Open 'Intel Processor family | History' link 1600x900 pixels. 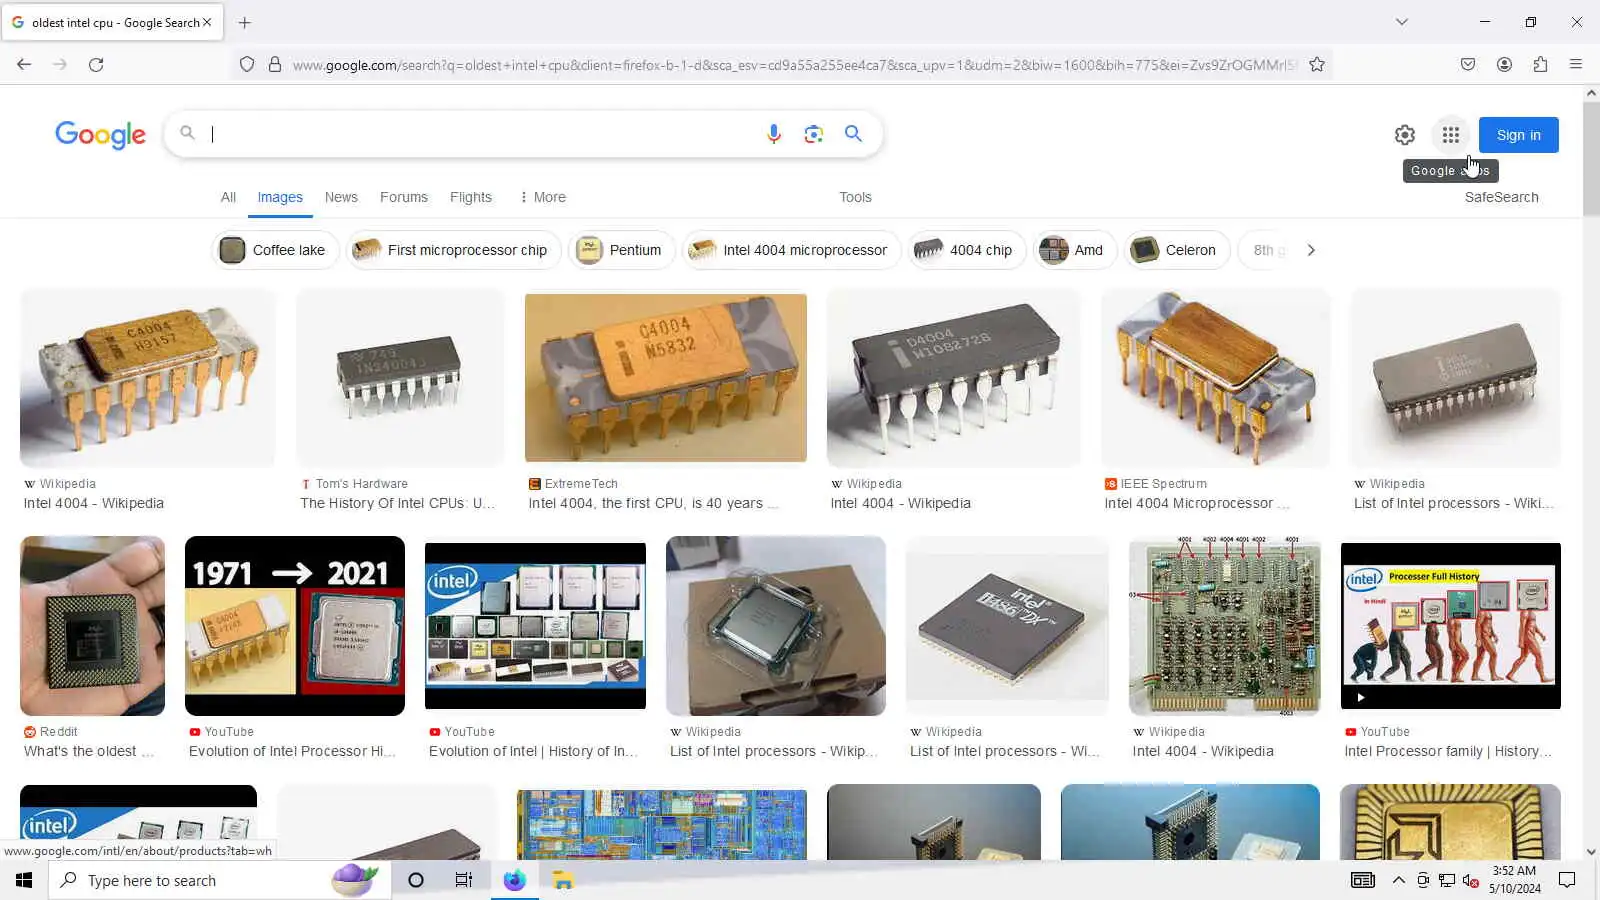point(1447,751)
